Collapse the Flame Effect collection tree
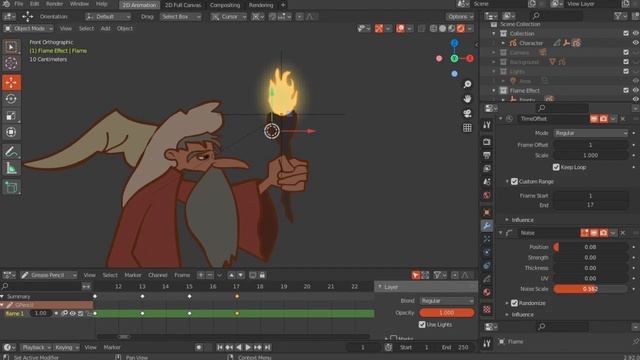This screenshot has width=640, height=360. 494,91
